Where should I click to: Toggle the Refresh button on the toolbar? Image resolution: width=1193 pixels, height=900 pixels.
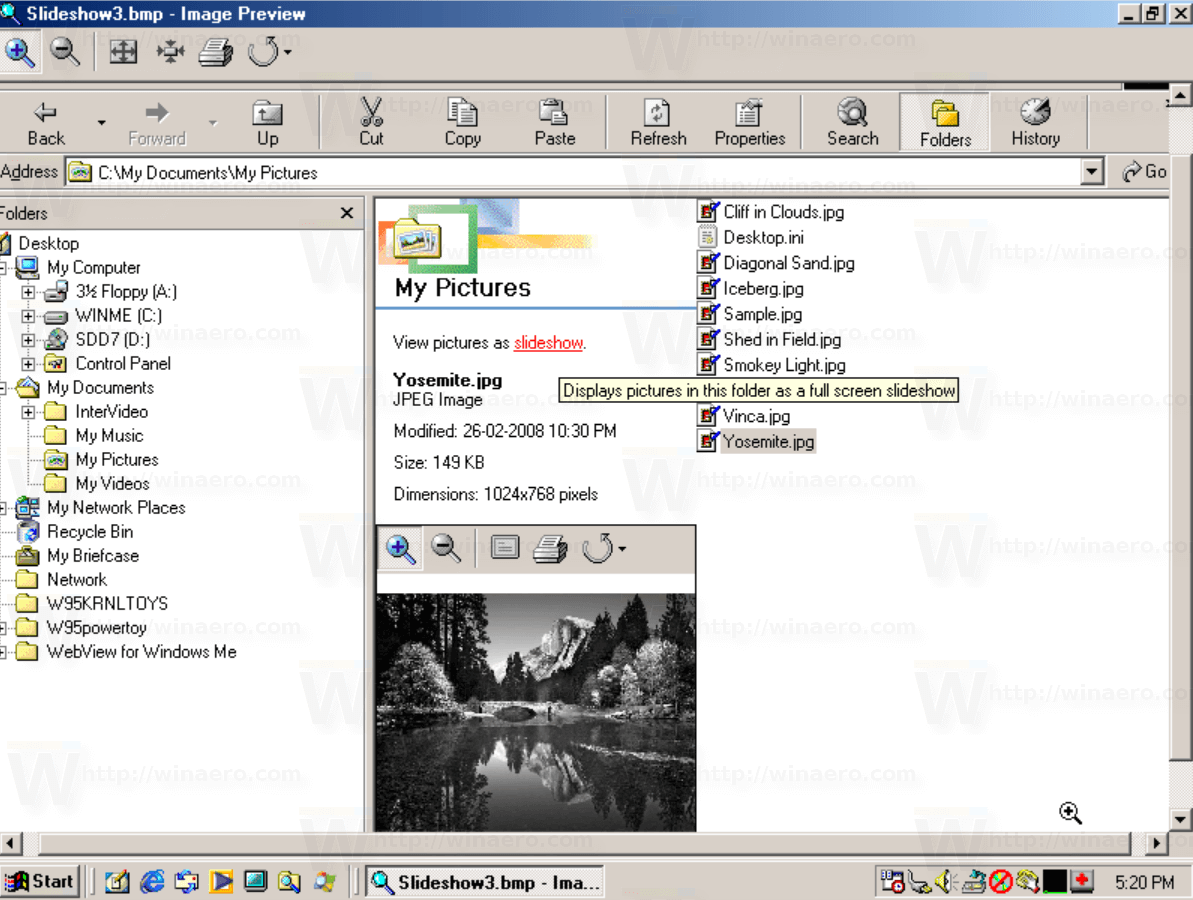tap(657, 121)
